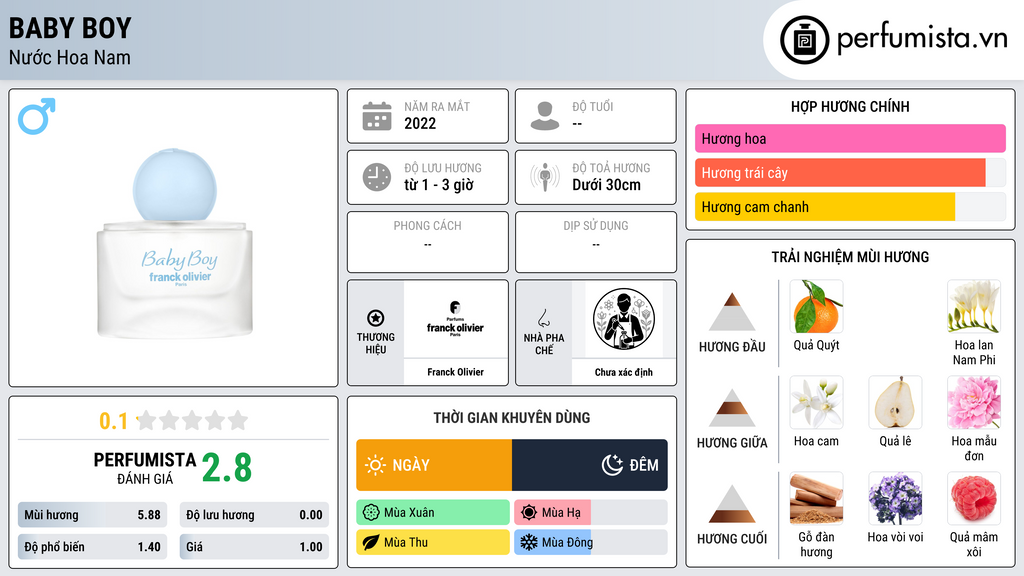This screenshot has height=576, width=1024.
Task: Click the clock icon for longevity
Action: coord(377,177)
